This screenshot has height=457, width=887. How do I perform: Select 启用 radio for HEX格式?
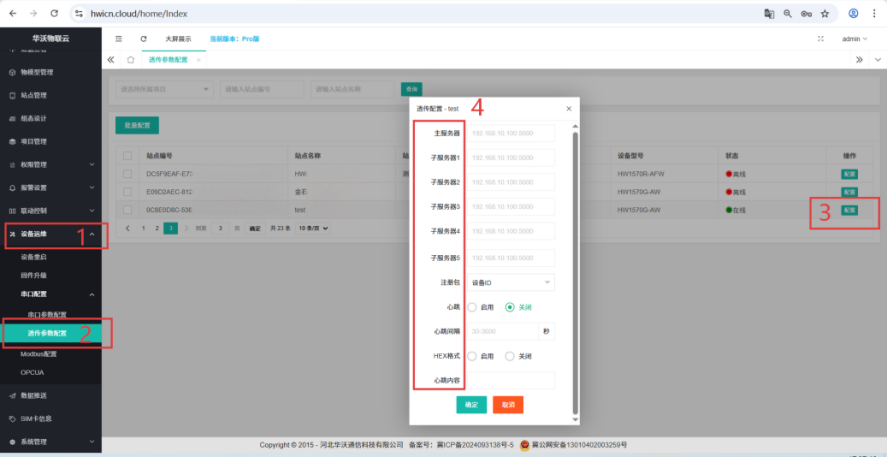474,356
